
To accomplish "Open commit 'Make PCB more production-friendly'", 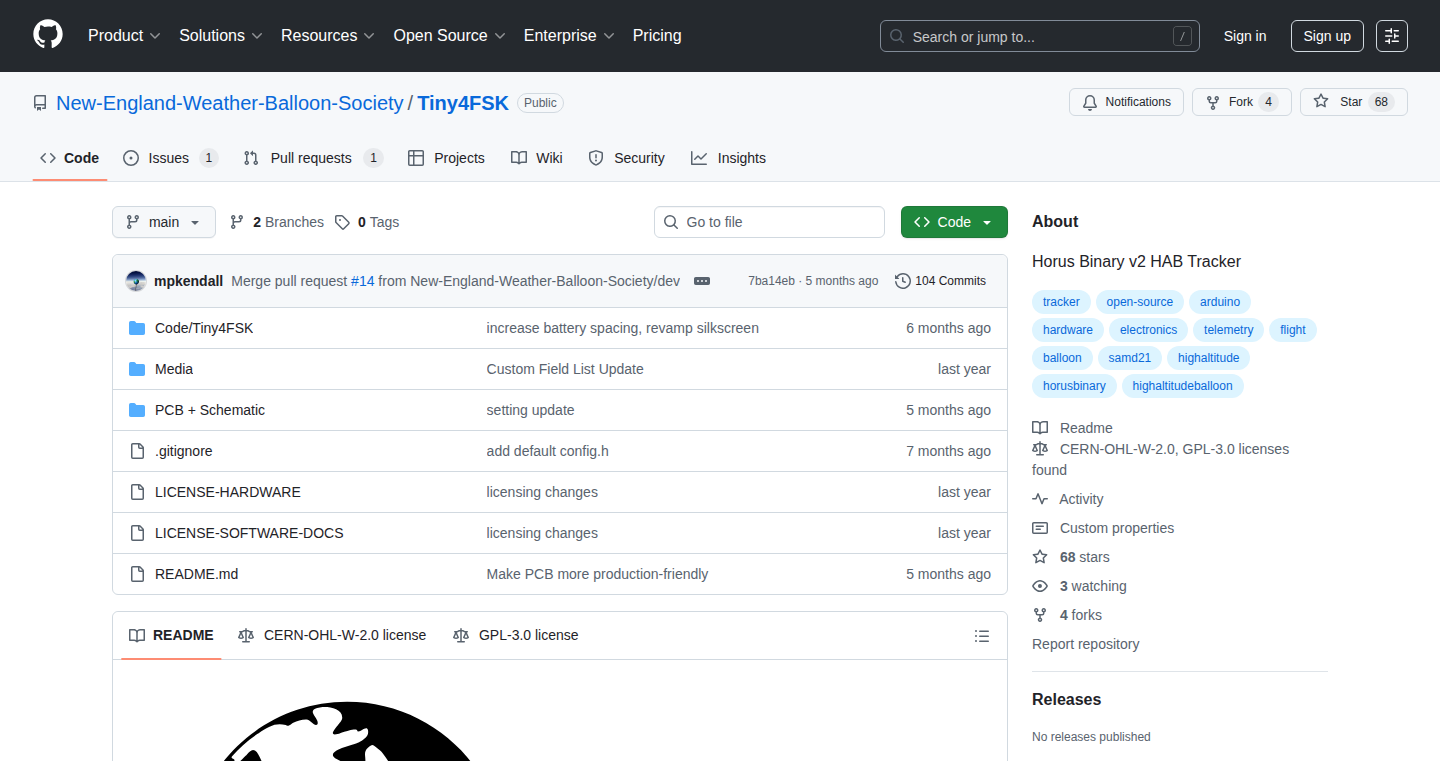I will (597, 574).
